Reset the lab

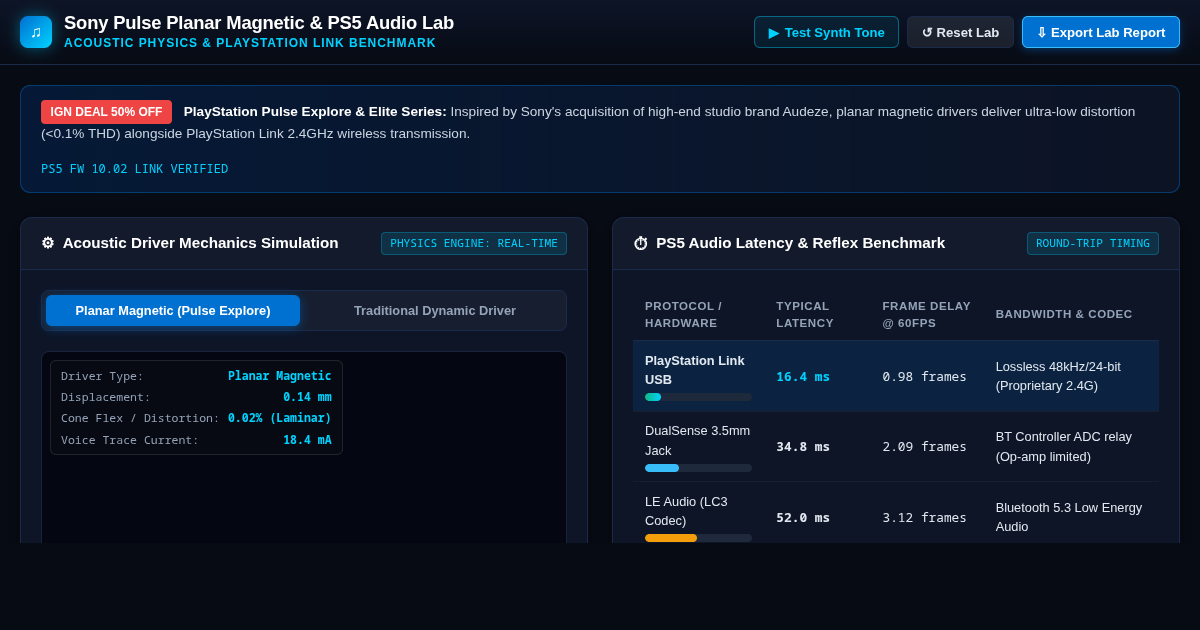[x=960, y=32]
